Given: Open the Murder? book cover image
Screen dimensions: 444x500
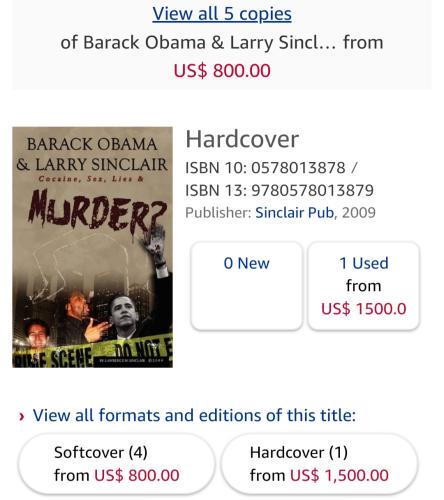Looking at the screenshot, I should [92, 247].
